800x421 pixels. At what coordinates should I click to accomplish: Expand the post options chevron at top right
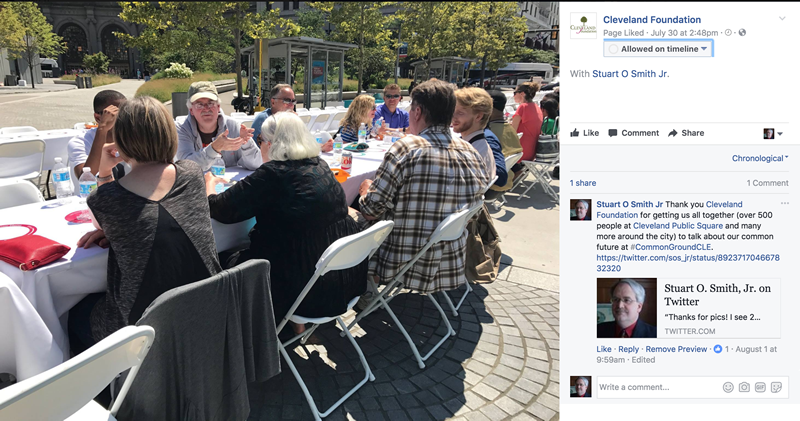pos(782,19)
